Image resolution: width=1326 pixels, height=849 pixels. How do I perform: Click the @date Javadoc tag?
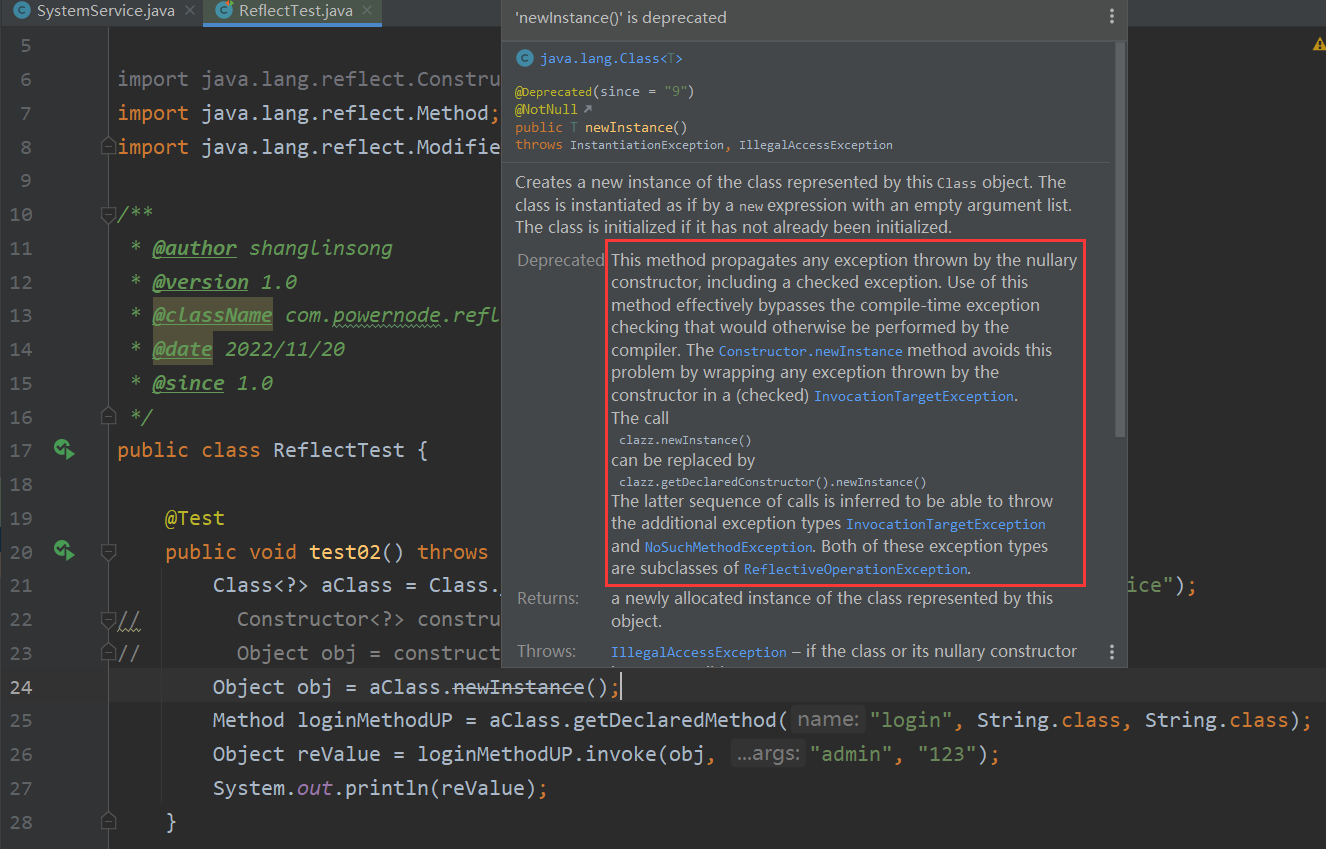tap(182, 350)
